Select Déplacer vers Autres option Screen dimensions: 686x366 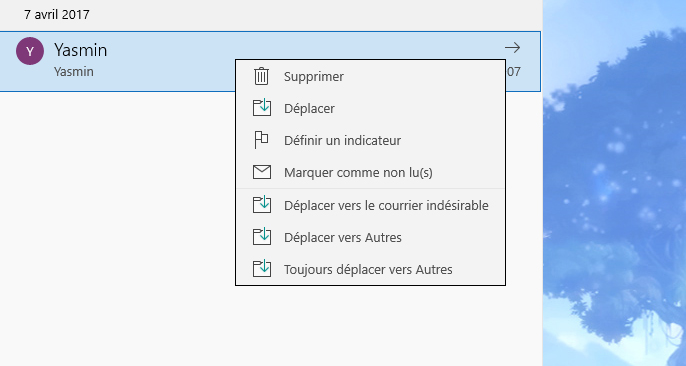pyautogui.click(x=371, y=237)
